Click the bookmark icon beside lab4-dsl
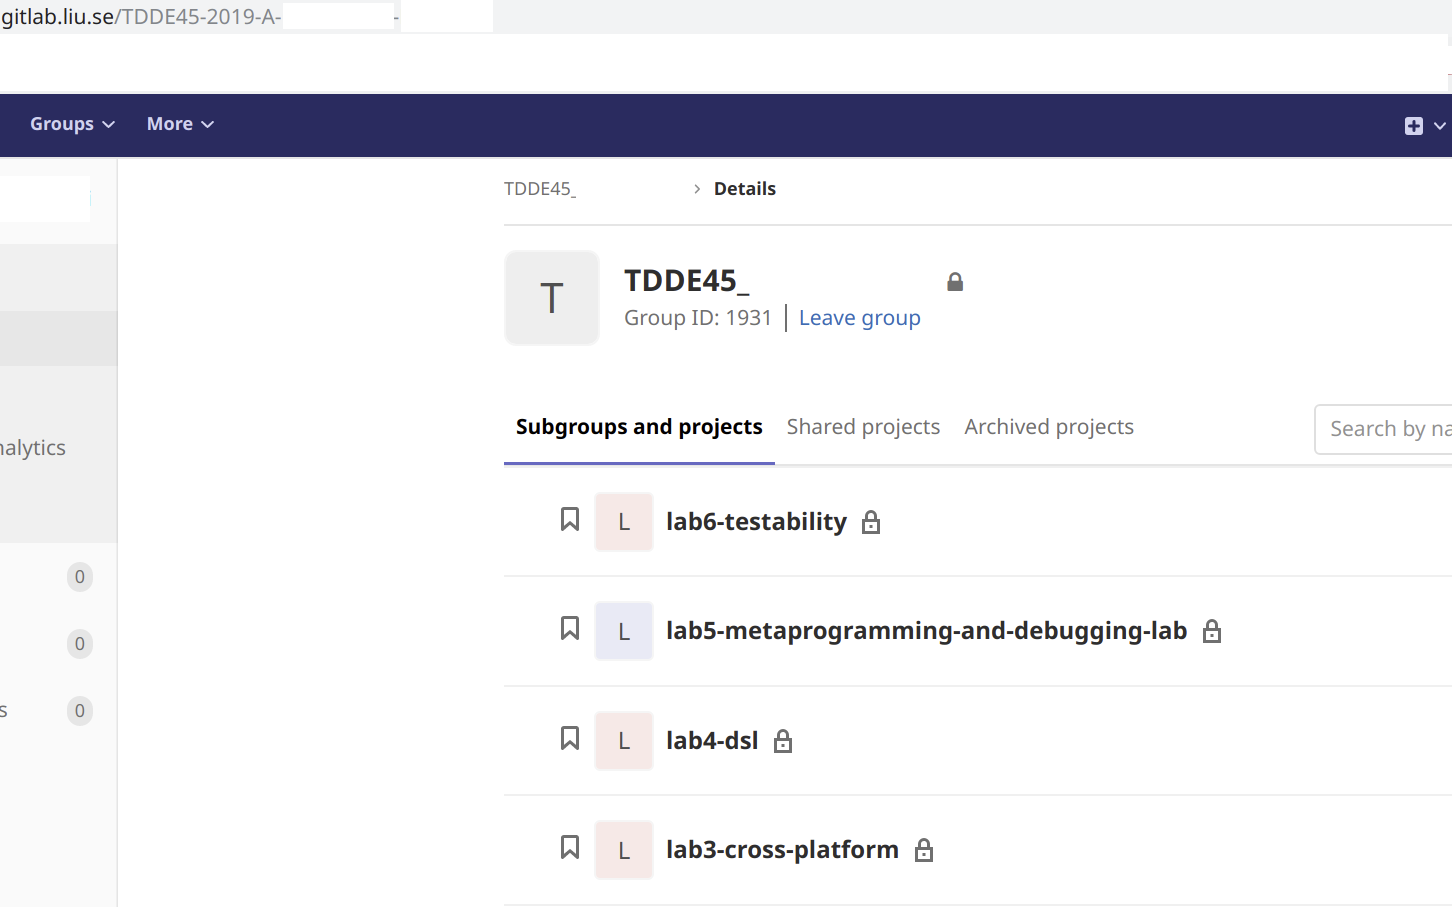The width and height of the screenshot is (1452, 907). click(570, 738)
